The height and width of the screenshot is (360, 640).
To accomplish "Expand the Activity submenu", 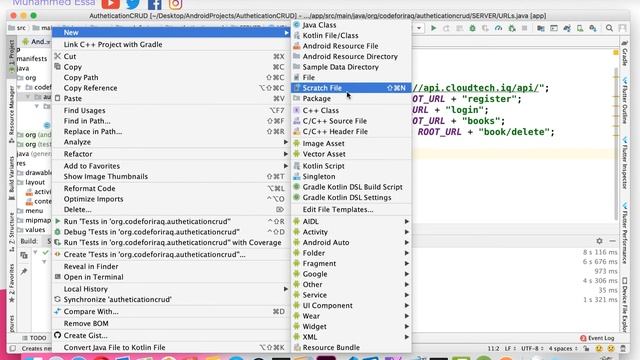I will [x=351, y=232].
